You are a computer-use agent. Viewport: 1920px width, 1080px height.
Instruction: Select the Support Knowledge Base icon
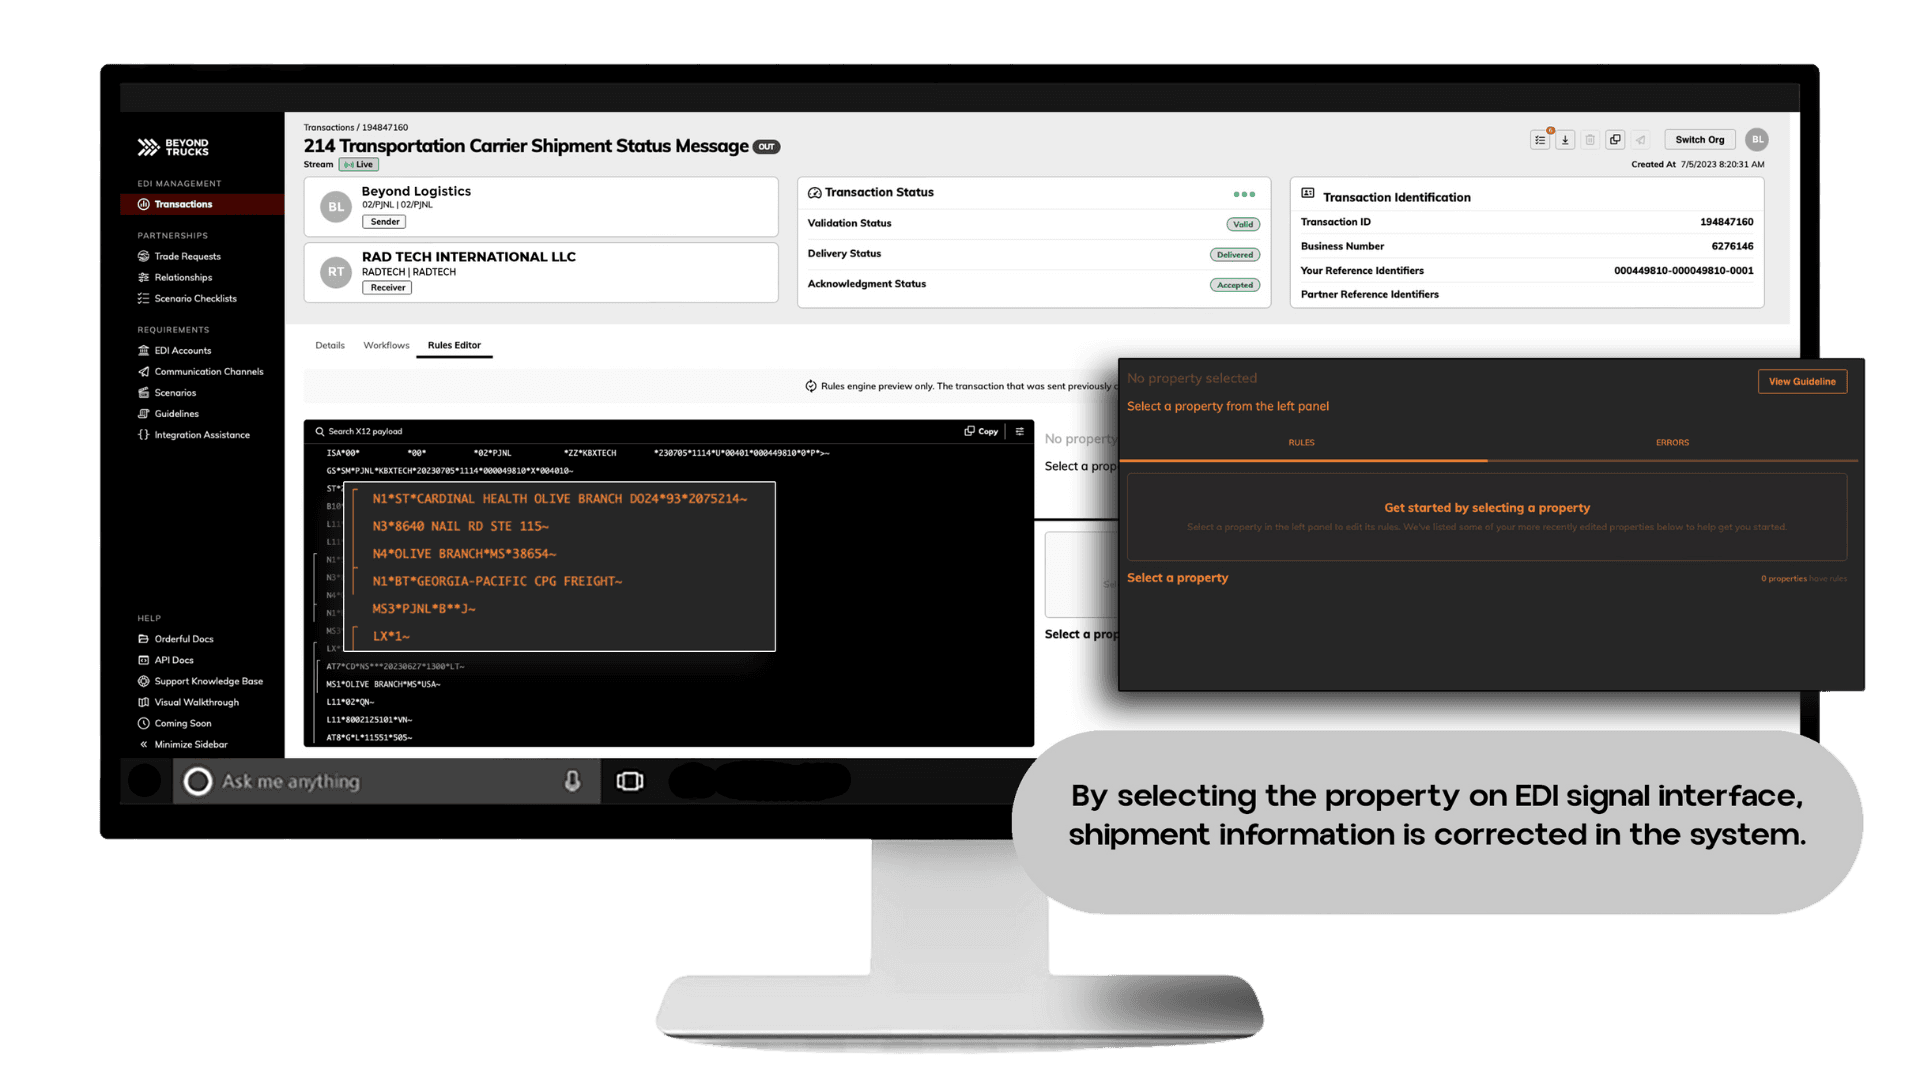pos(142,680)
